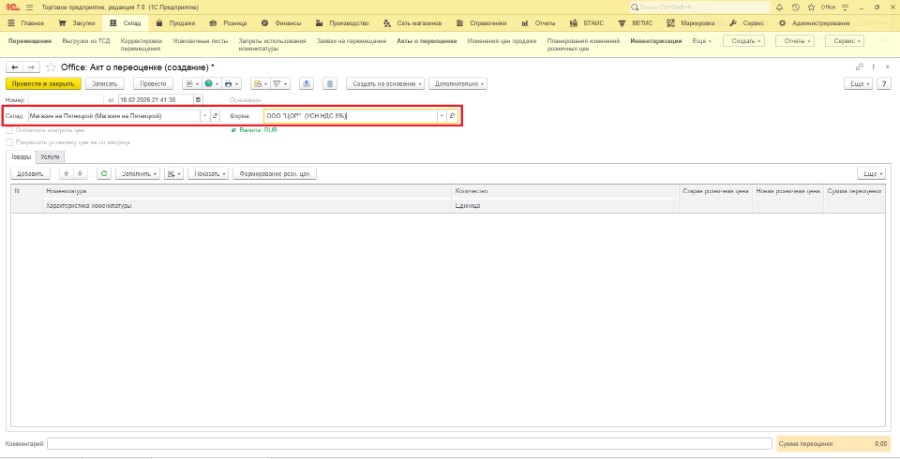Open the favorites star in the title bar
This screenshot has height=459, width=900.
coord(811,7)
